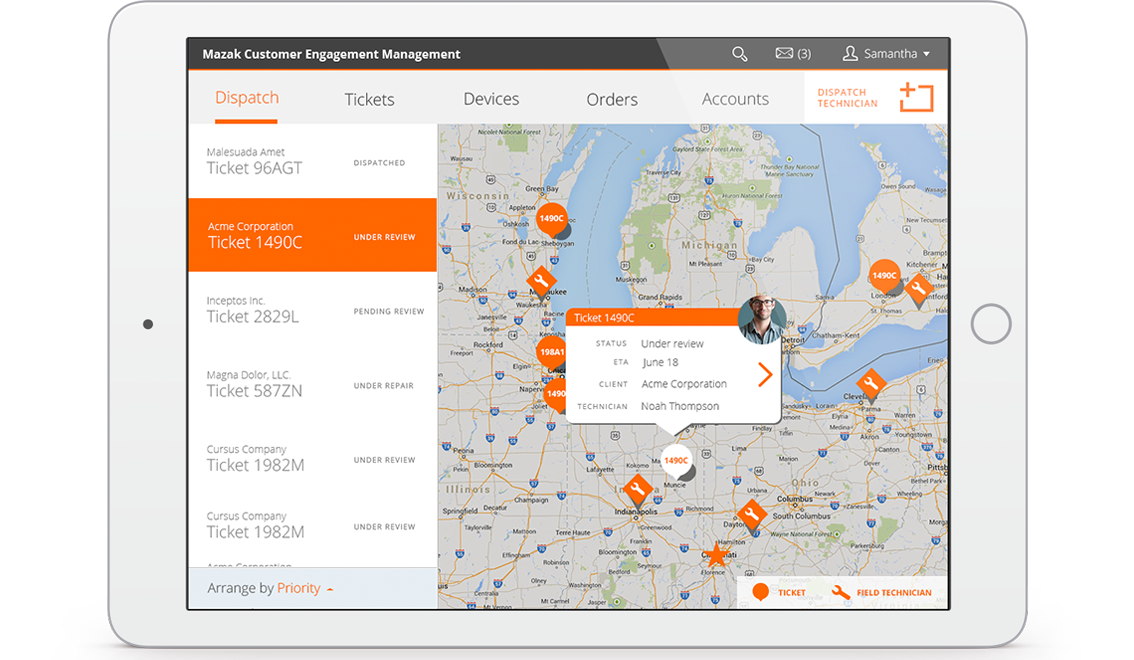Screen dimensions: 1134x660
Task: Open ticket details with the popup chevron
Action: tap(765, 374)
